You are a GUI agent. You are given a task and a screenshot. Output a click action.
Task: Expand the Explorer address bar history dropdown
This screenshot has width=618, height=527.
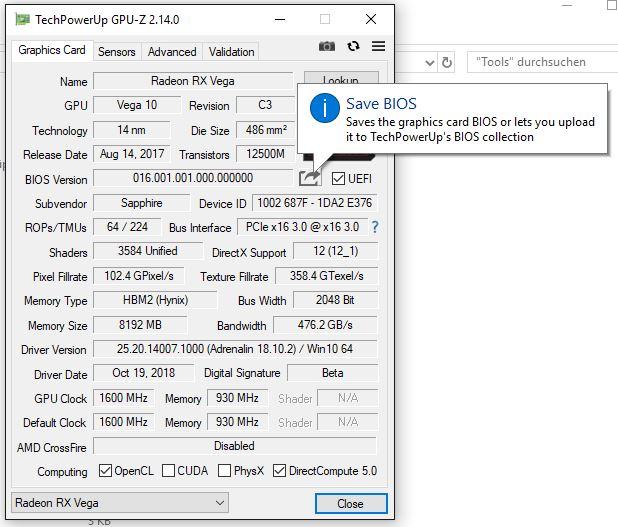click(x=430, y=63)
